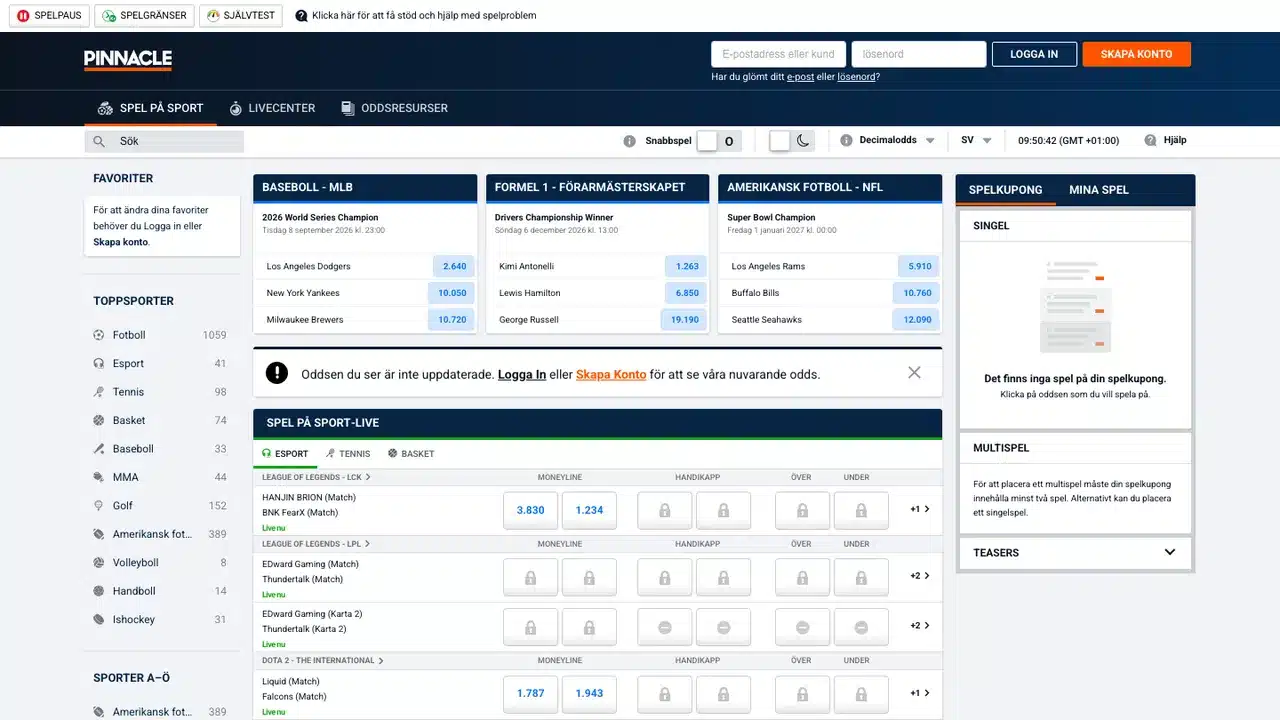This screenshot has width=1280, height=720.
Task: Click the Självtest button
Action: tap(241, 16)
